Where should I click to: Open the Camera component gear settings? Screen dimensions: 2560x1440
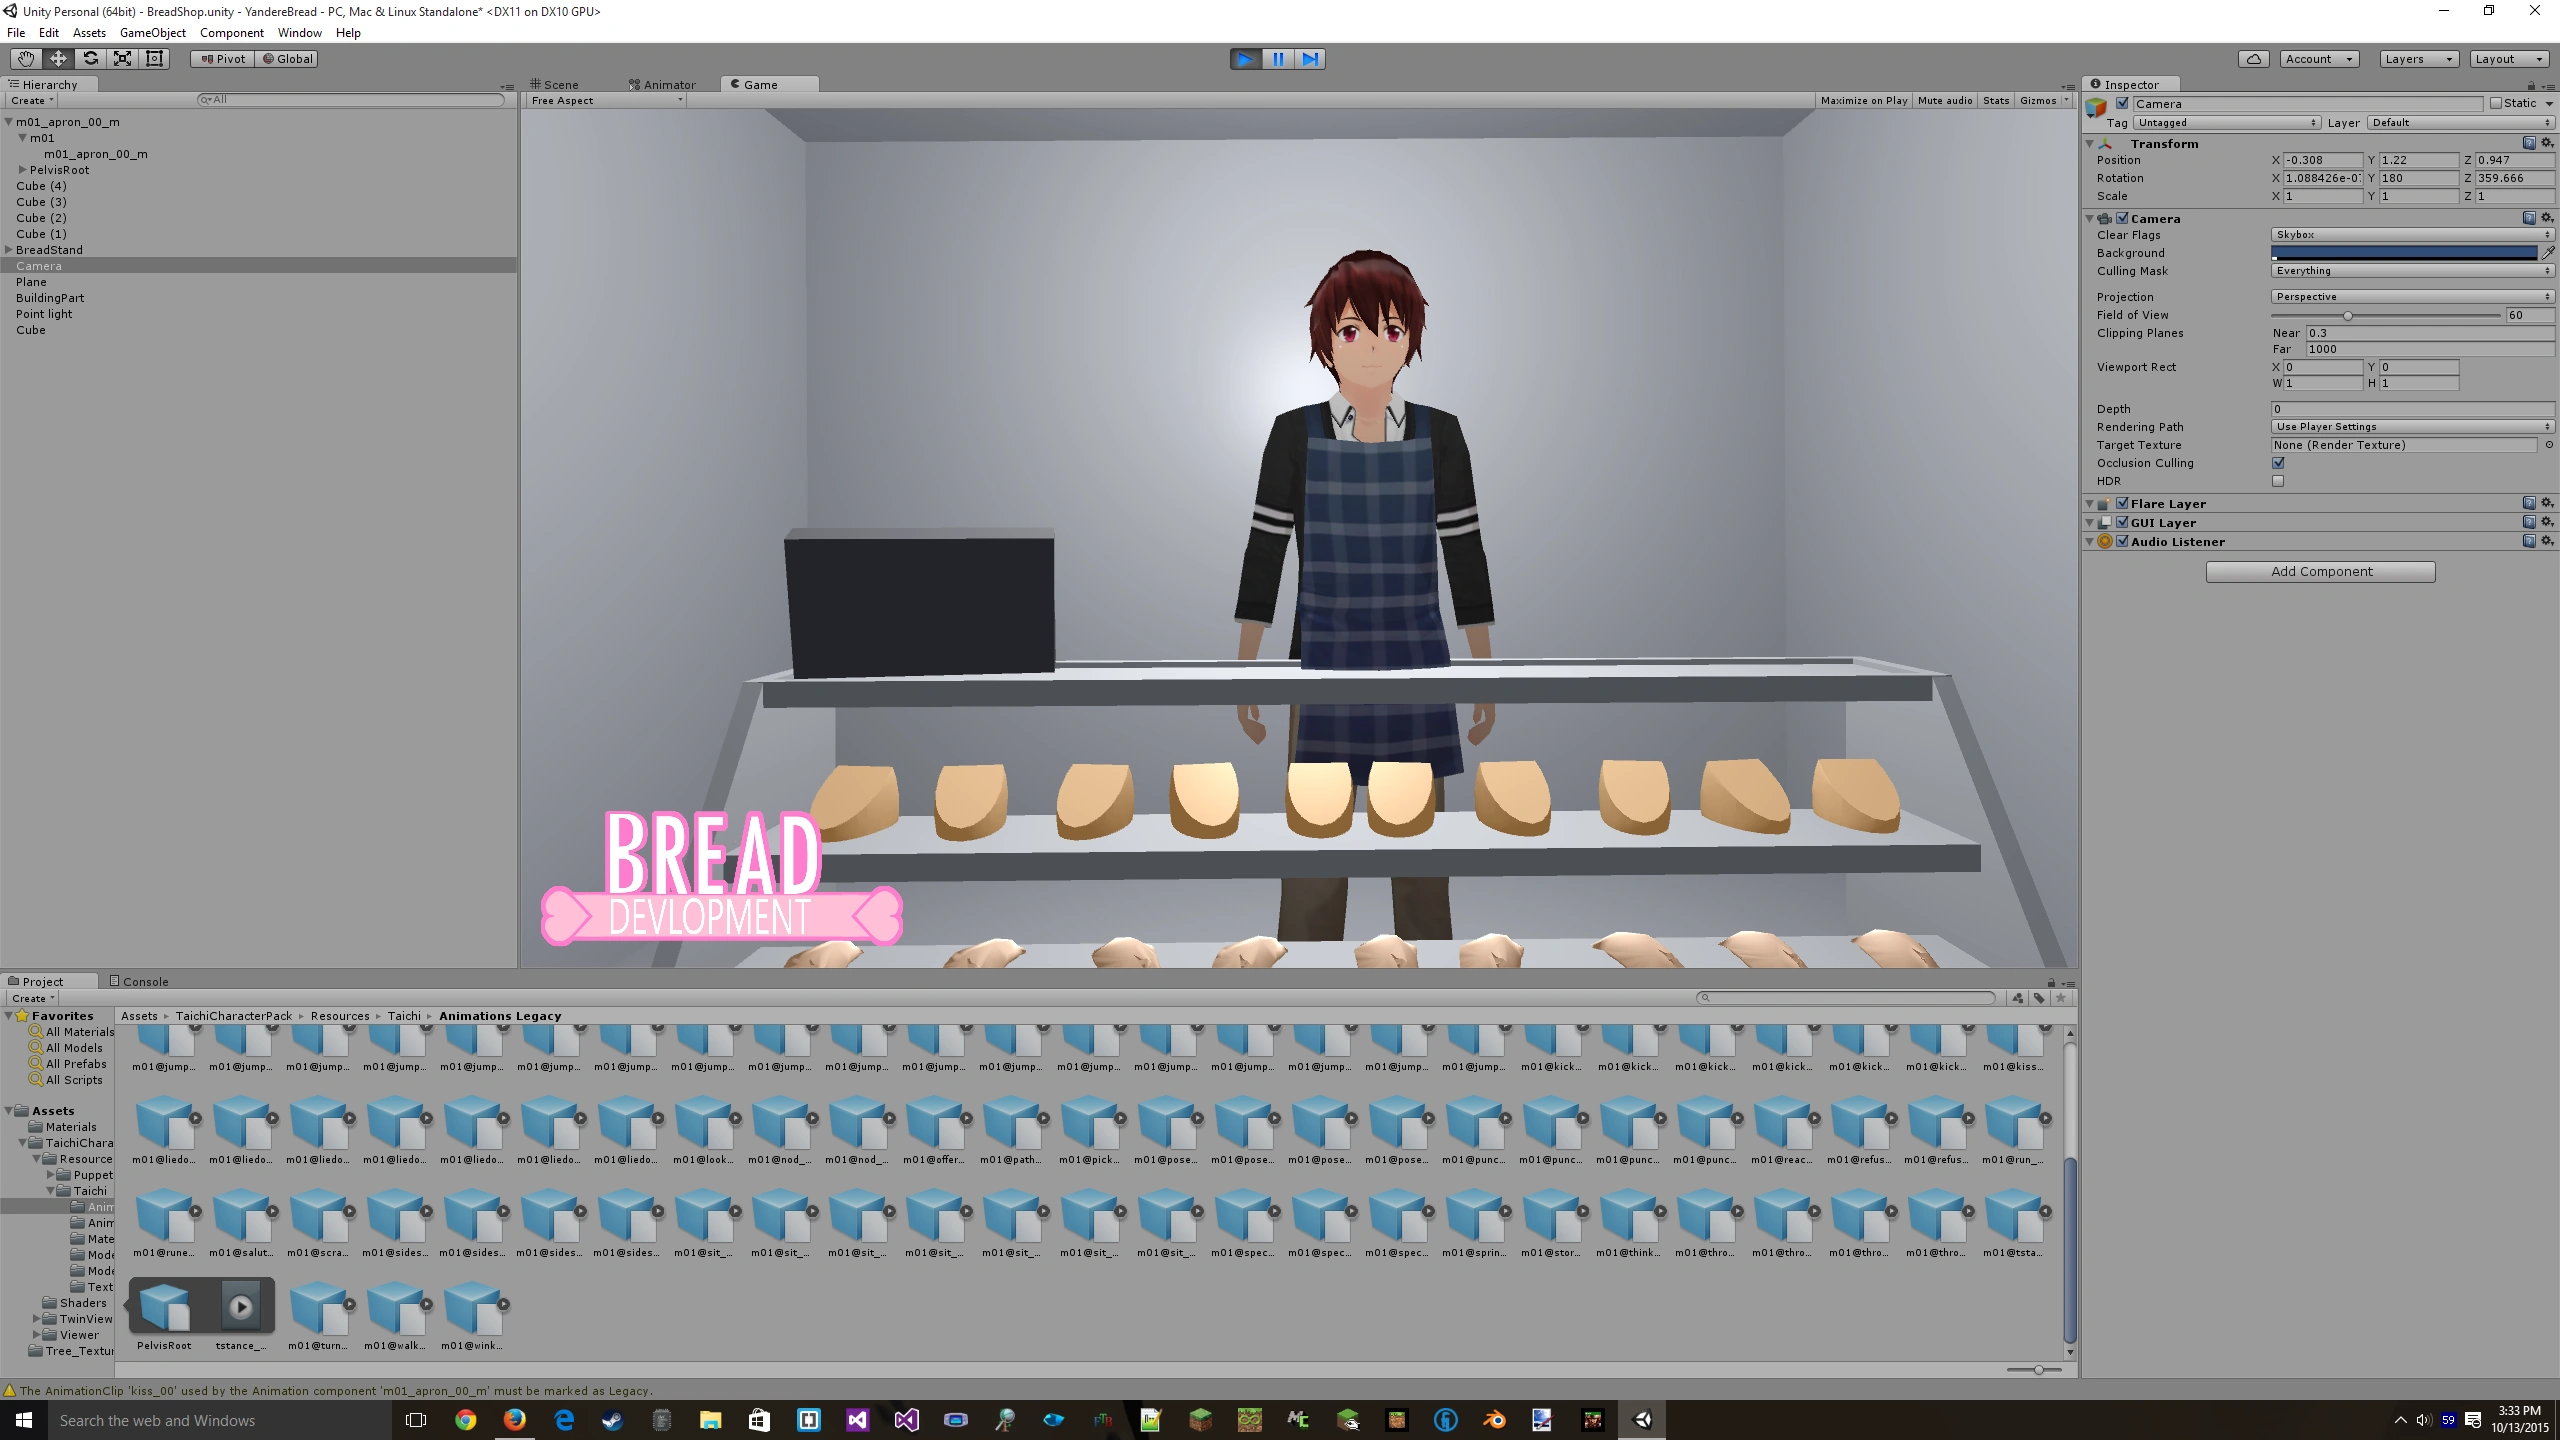point(2547,218)
